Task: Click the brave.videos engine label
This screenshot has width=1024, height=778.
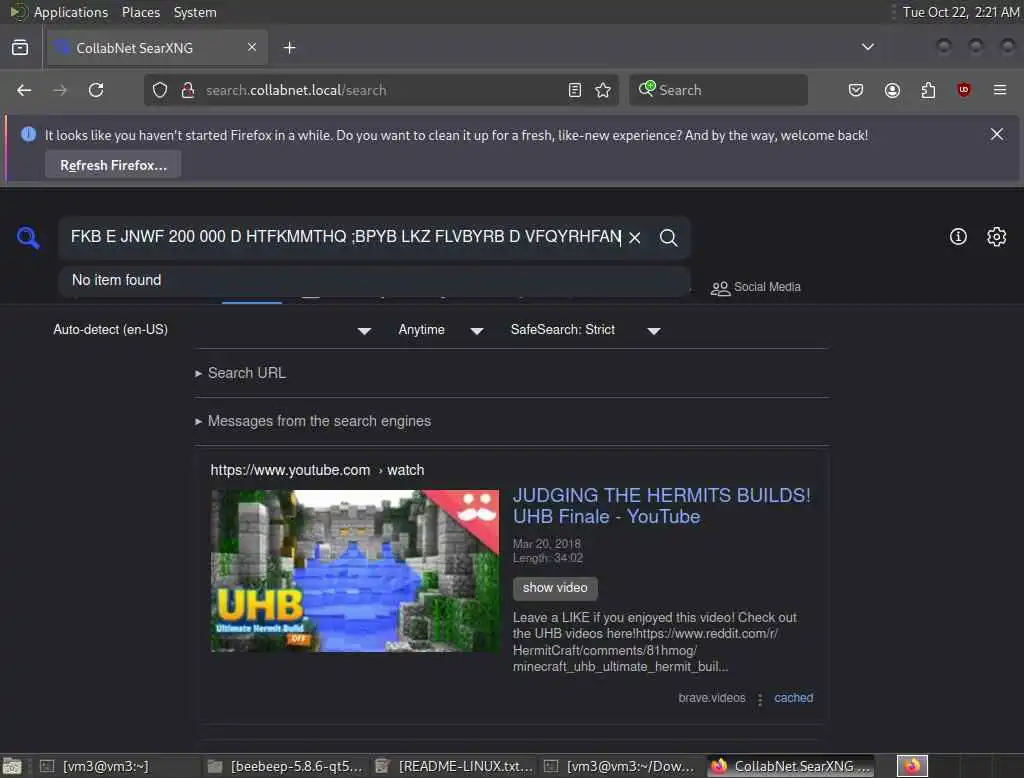Action: tap(712, 698)
